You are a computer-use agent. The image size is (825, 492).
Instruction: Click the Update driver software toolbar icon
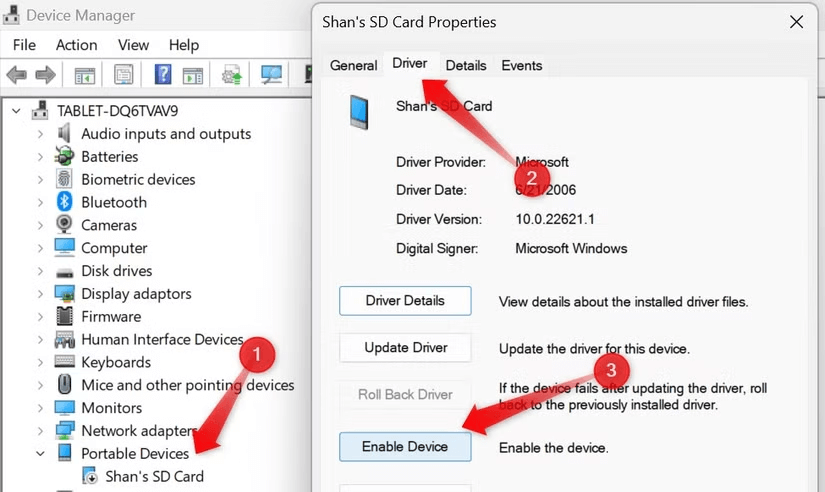point(233,75)
